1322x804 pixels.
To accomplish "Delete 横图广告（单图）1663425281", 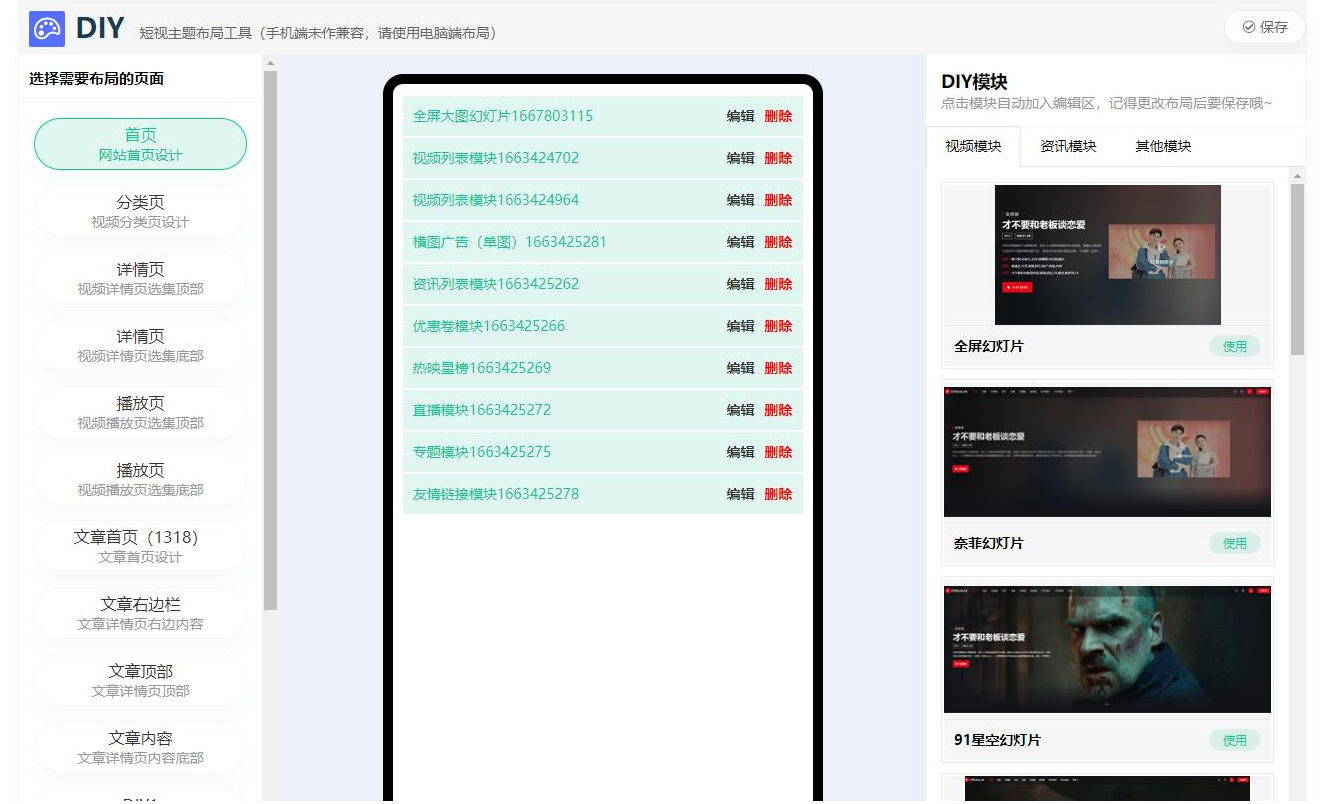I will [x=778, y=242].
